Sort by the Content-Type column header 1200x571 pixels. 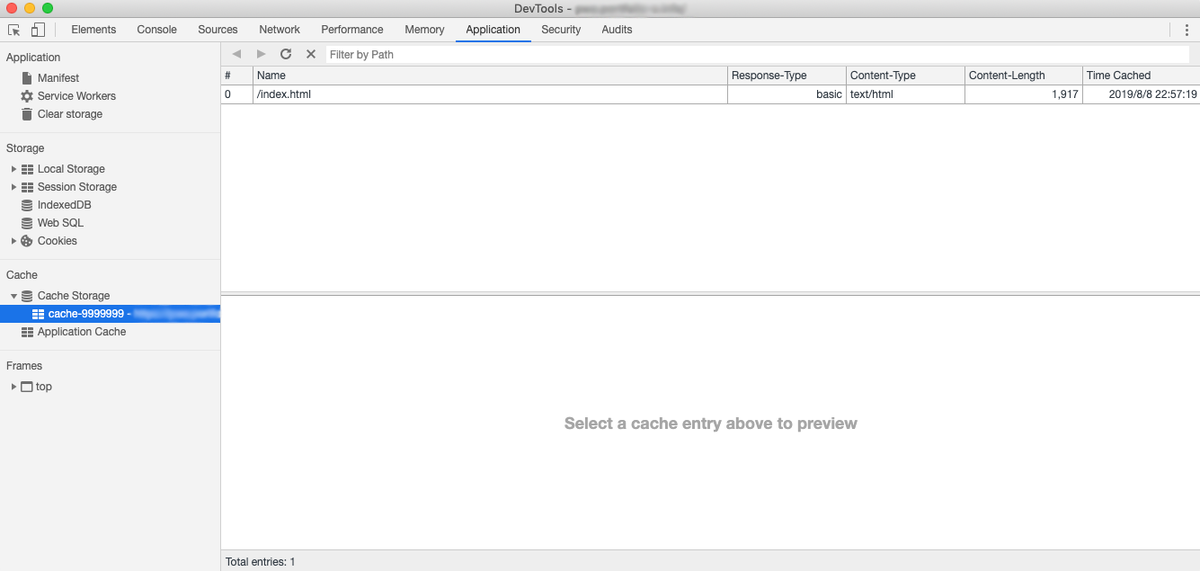(x=905, y=75)
